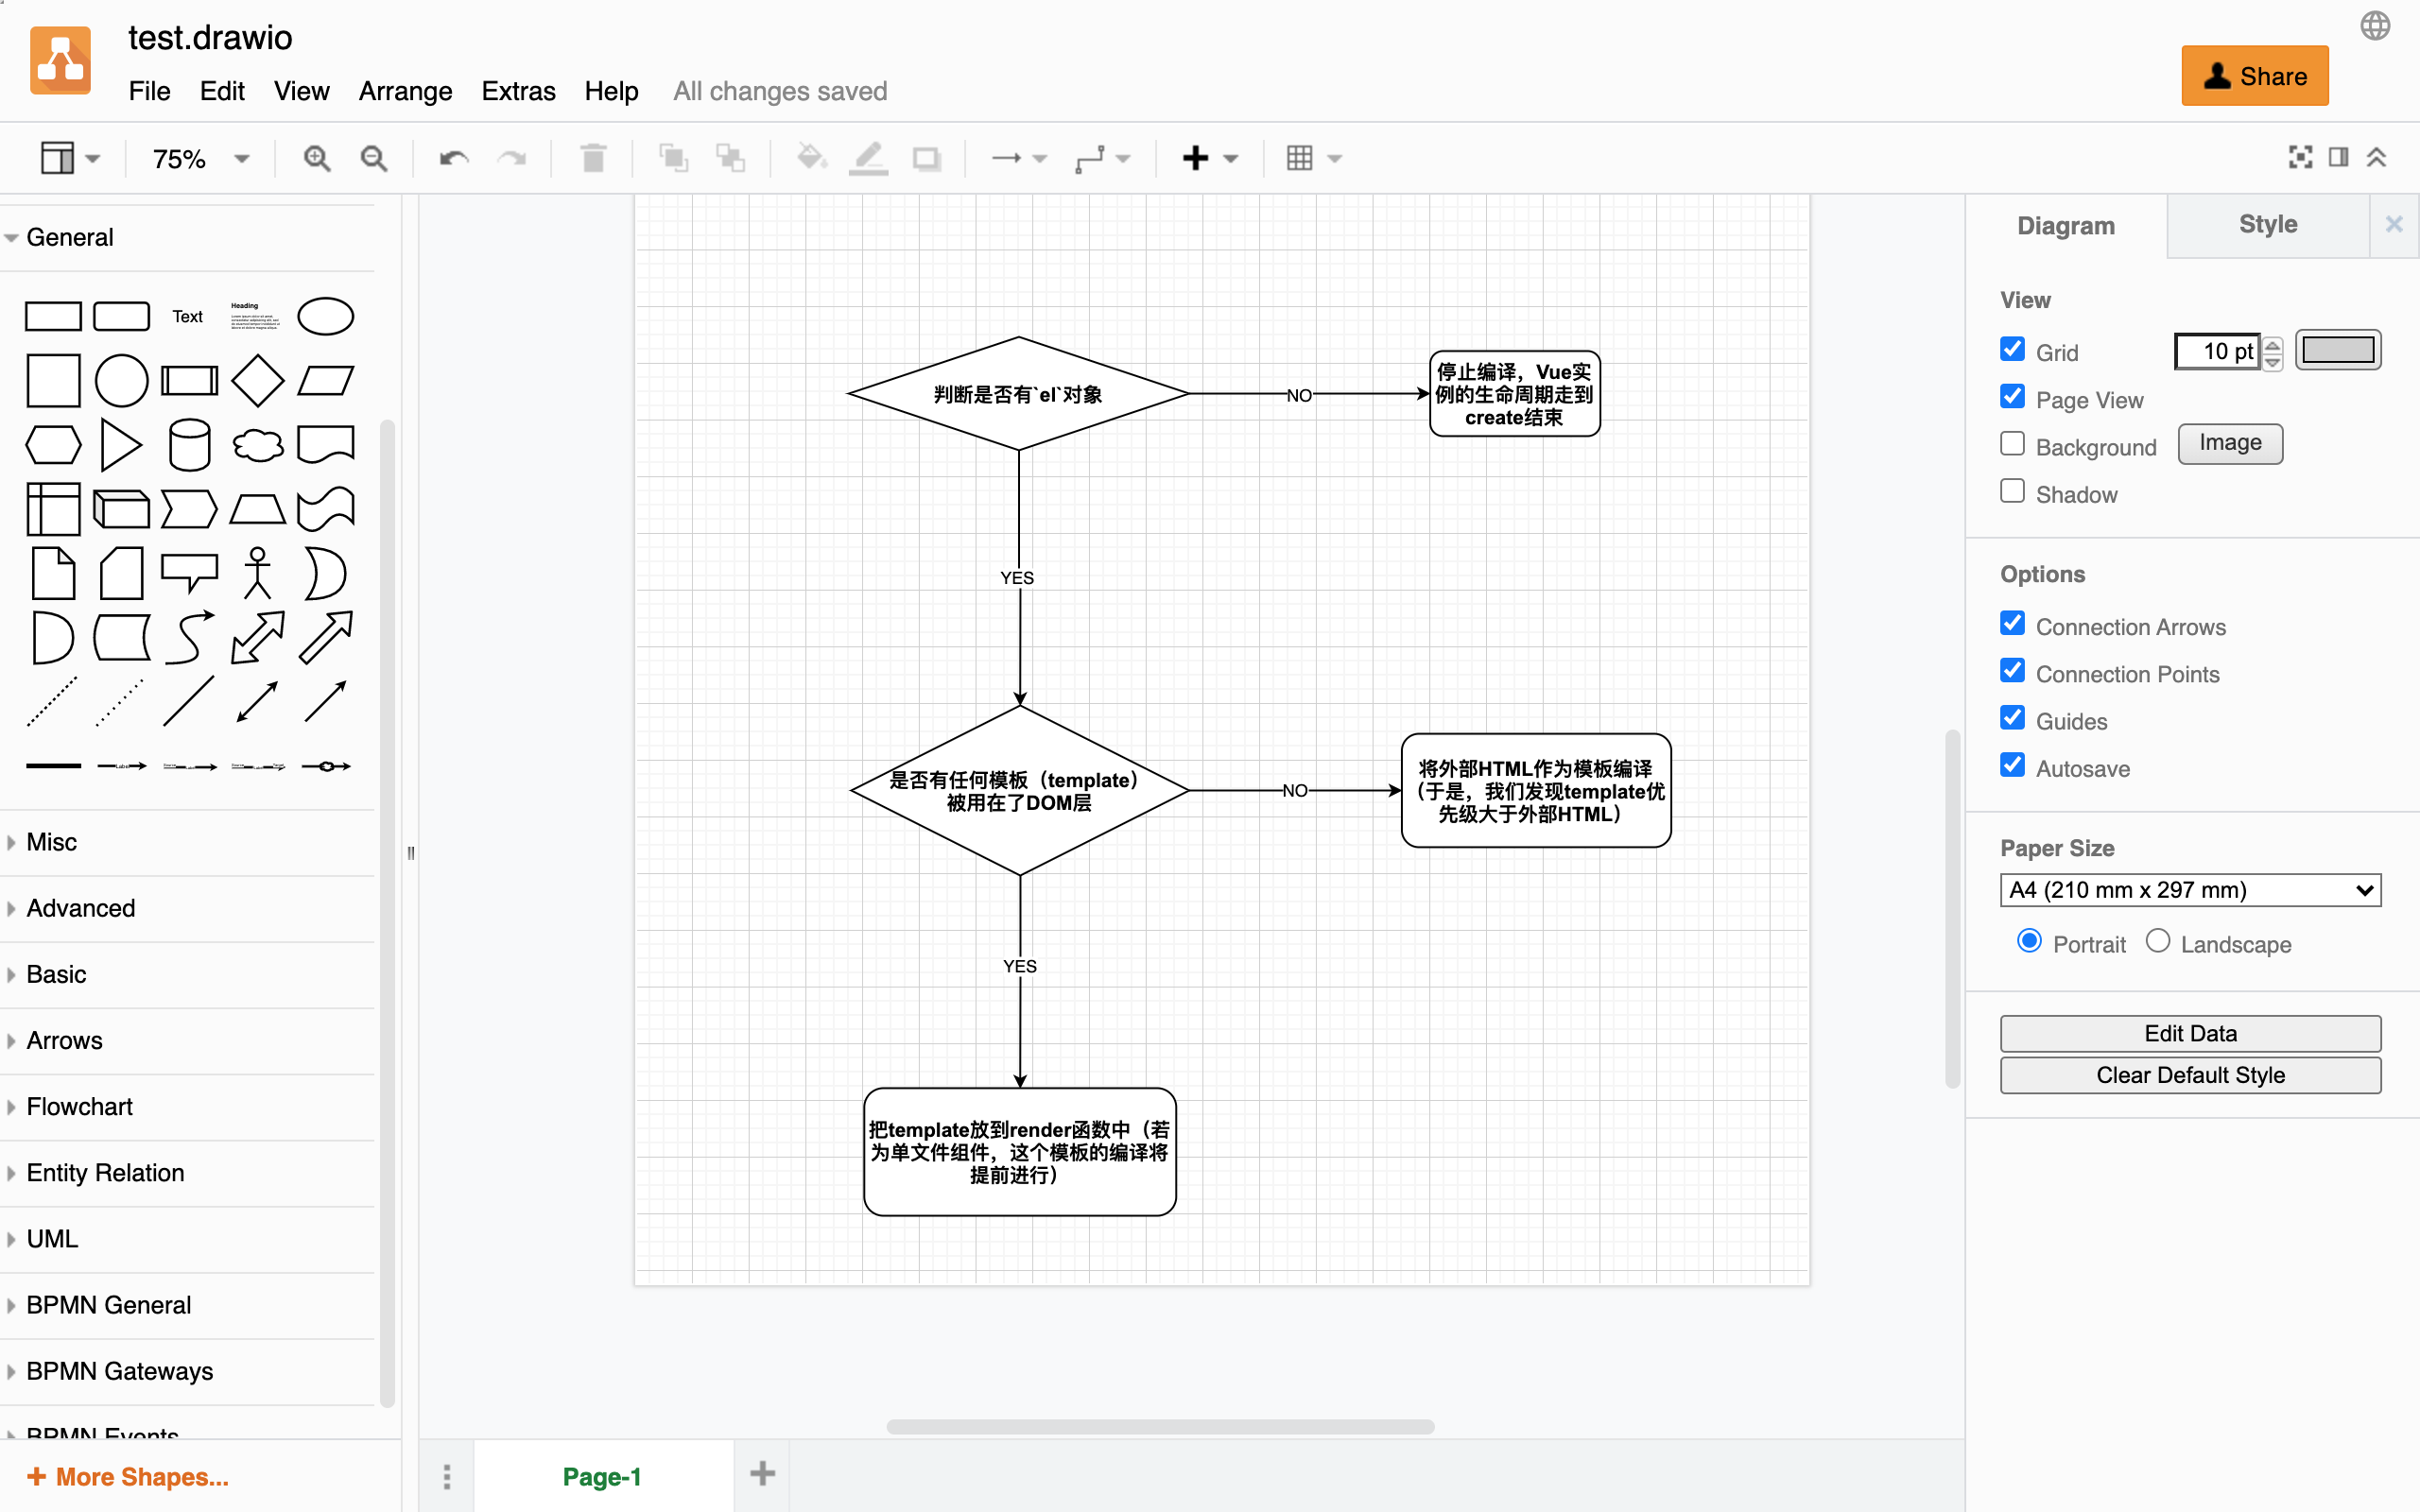Open the Extras menu
The width and height of the screenshot is (2420, 1512).
click(518, 90)
